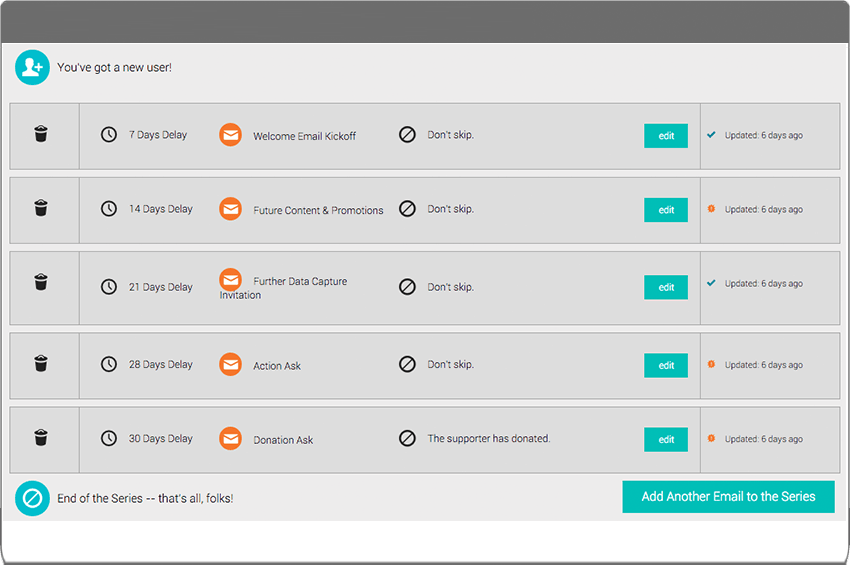Delete the Donation Ask email using trash icon
The image size is (853, 570).
41,437
